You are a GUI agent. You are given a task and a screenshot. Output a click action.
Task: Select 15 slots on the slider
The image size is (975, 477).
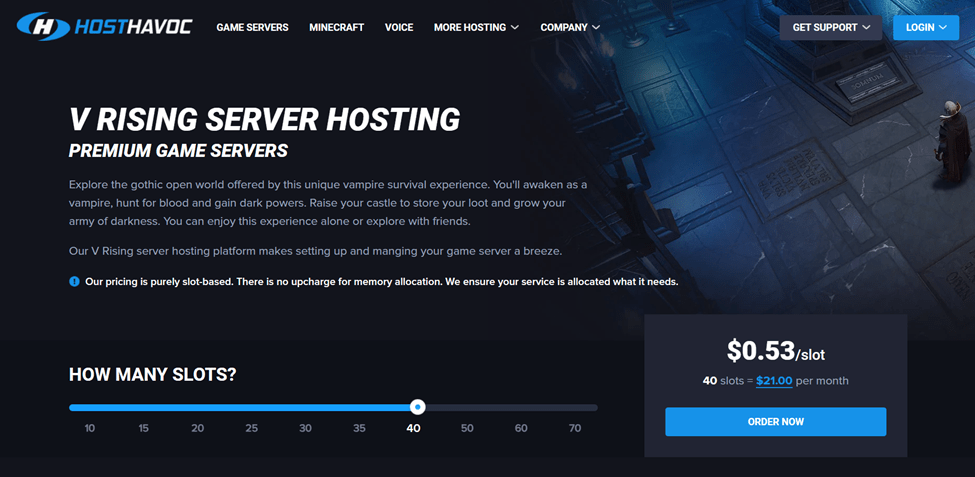tap(144, 428)
